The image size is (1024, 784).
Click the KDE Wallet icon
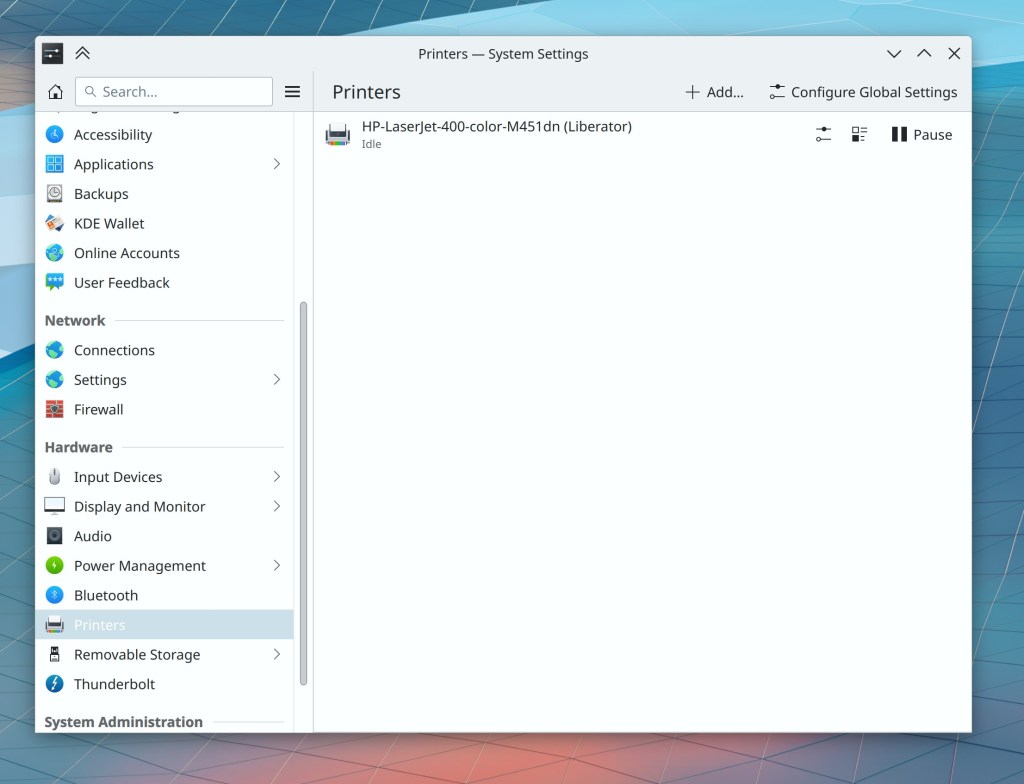55,223
